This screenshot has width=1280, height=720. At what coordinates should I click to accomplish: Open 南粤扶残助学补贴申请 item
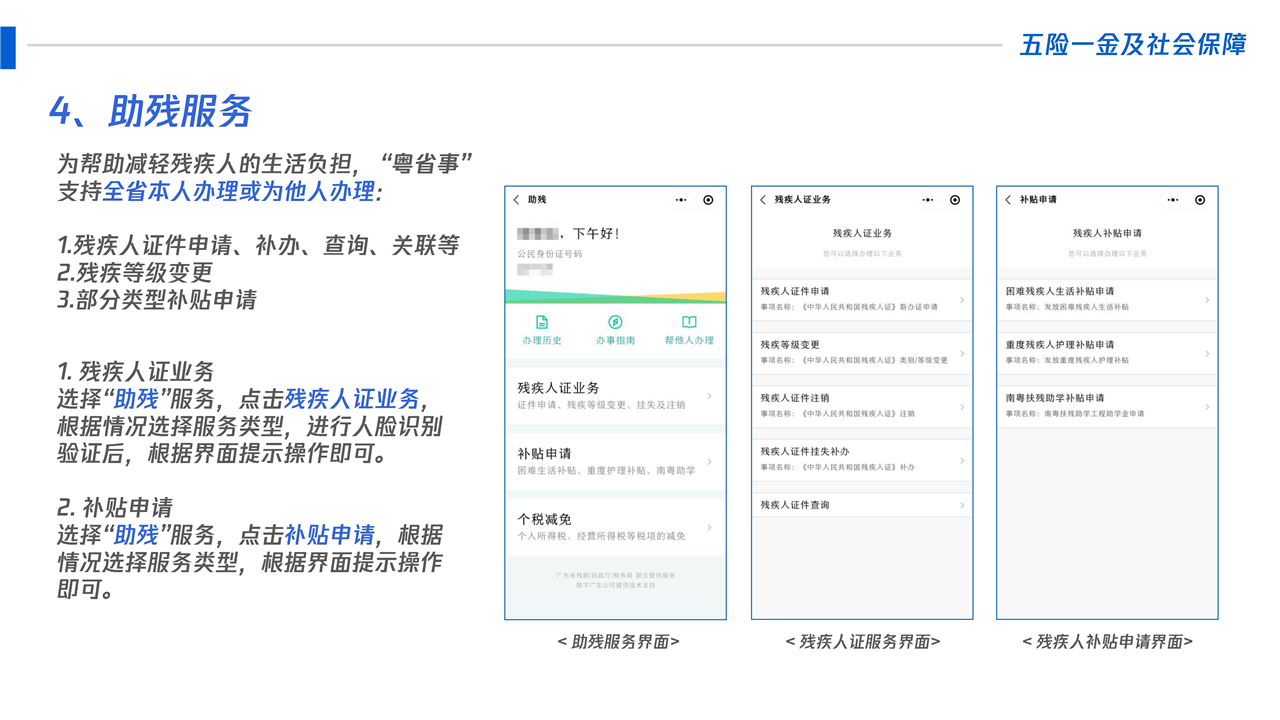(1107, 406)
